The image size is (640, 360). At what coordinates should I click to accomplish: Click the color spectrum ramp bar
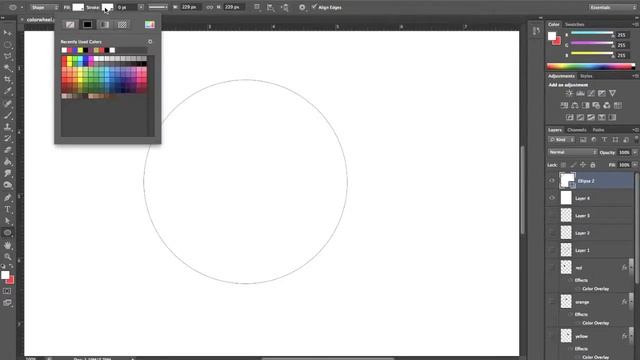591,67
